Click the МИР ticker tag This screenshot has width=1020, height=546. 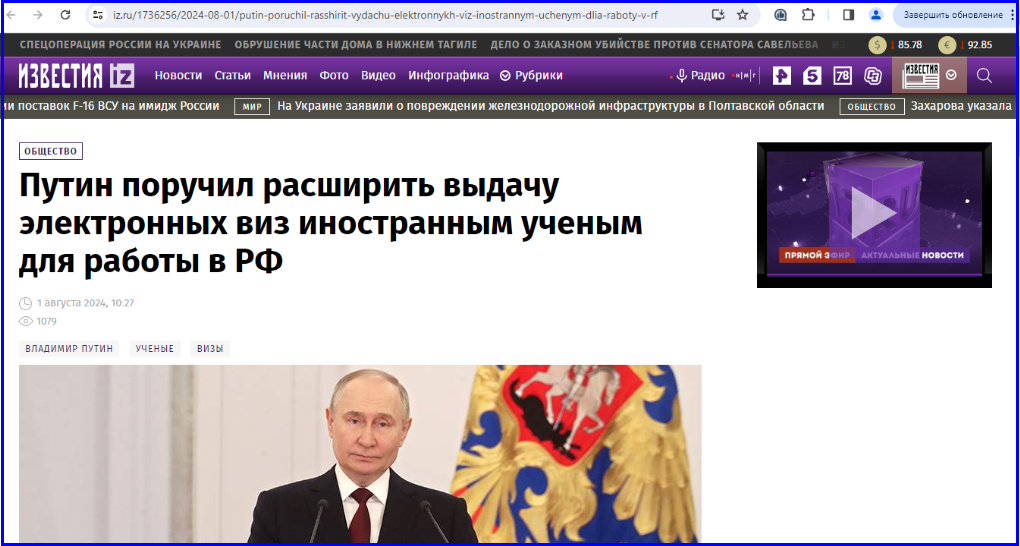pyautogui.click(x=252, y=107)
